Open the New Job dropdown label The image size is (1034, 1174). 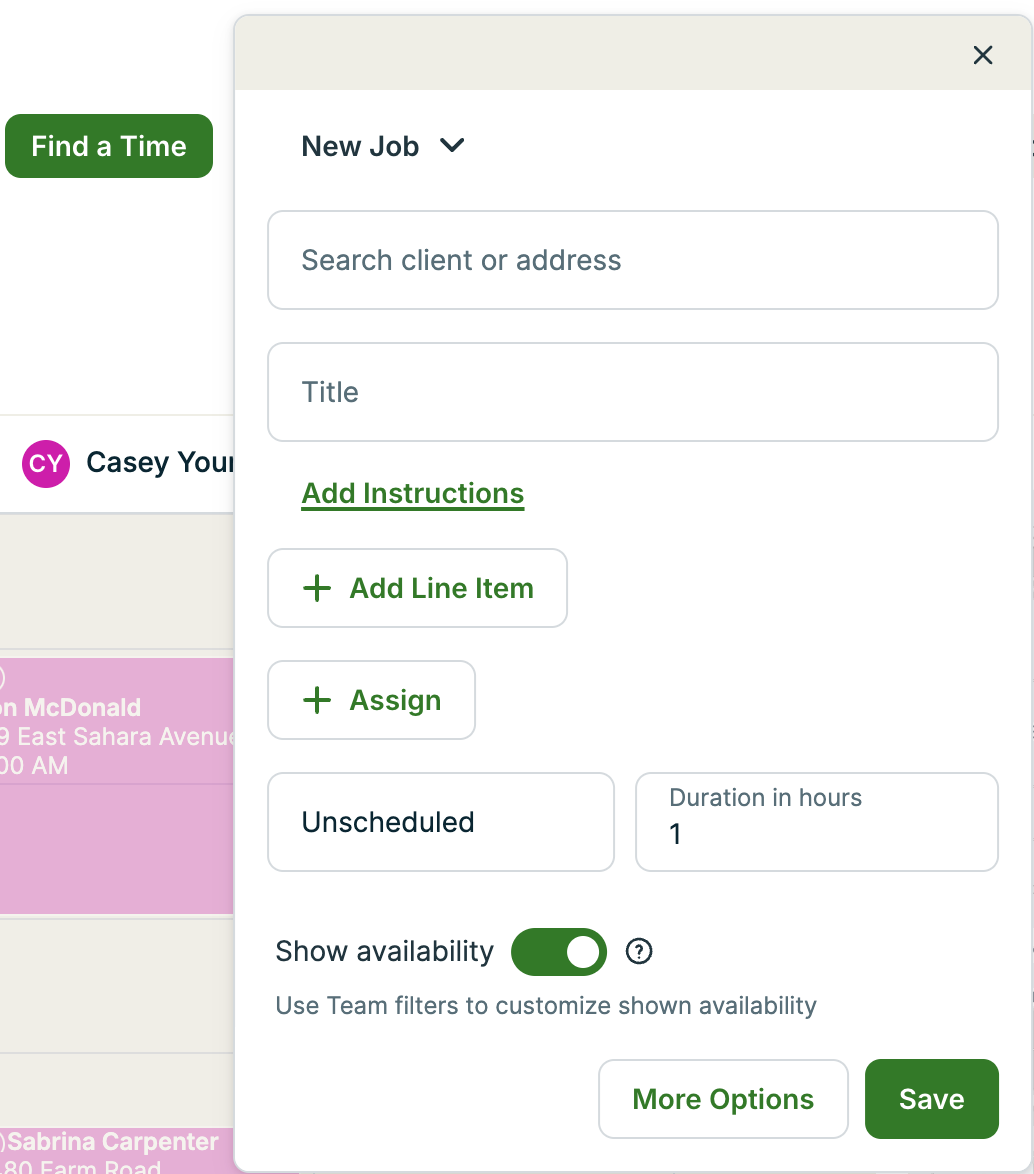click(360, 146)
